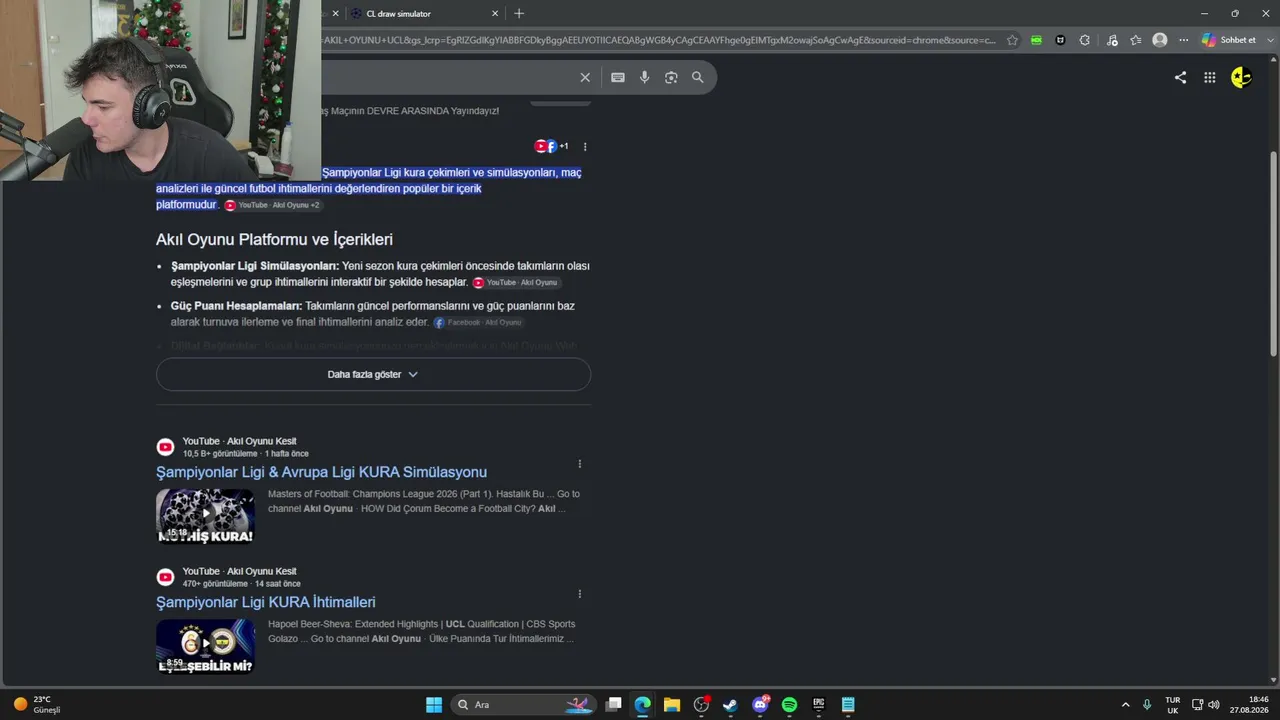Open the Favorites list
The height and width of the screenshot is (720, 1280).
(1136, 40)
